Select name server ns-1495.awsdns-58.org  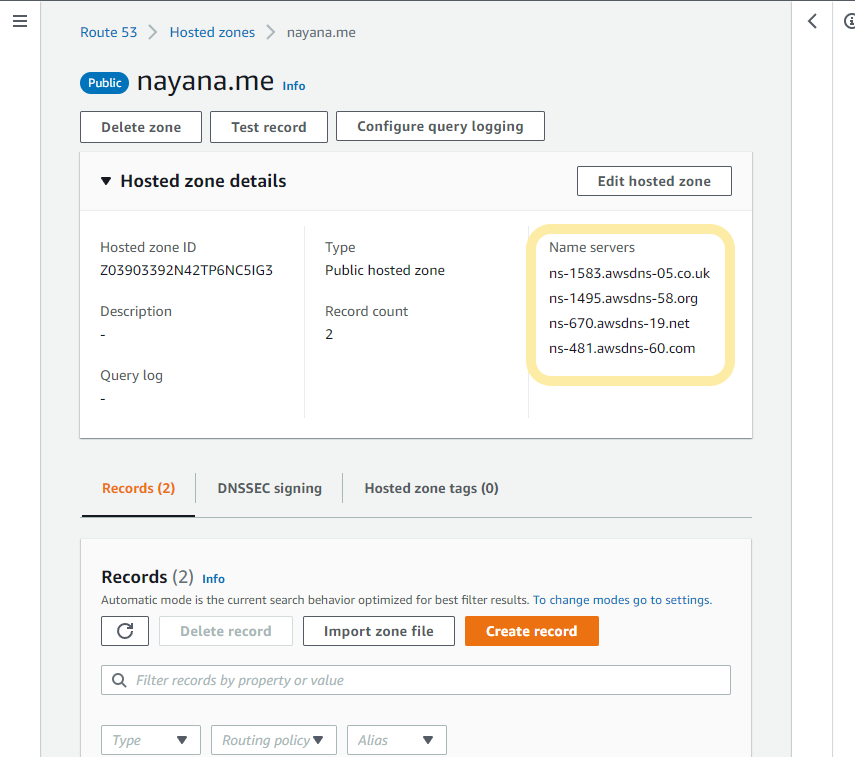[x=623, y=298]
